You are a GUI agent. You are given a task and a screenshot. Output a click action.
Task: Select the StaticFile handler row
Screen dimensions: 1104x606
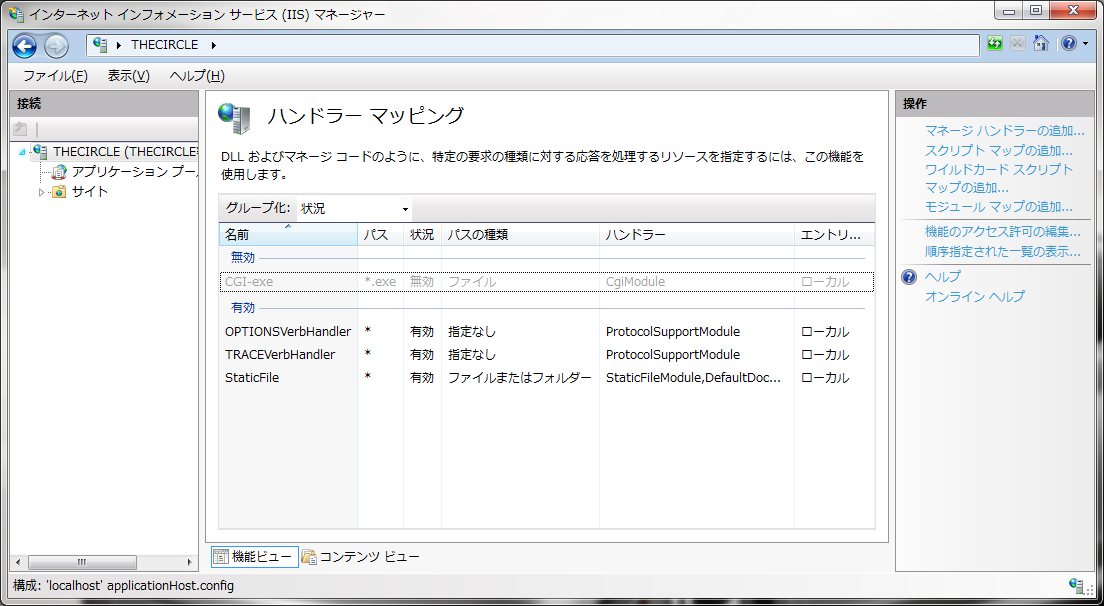click(252, 378)
